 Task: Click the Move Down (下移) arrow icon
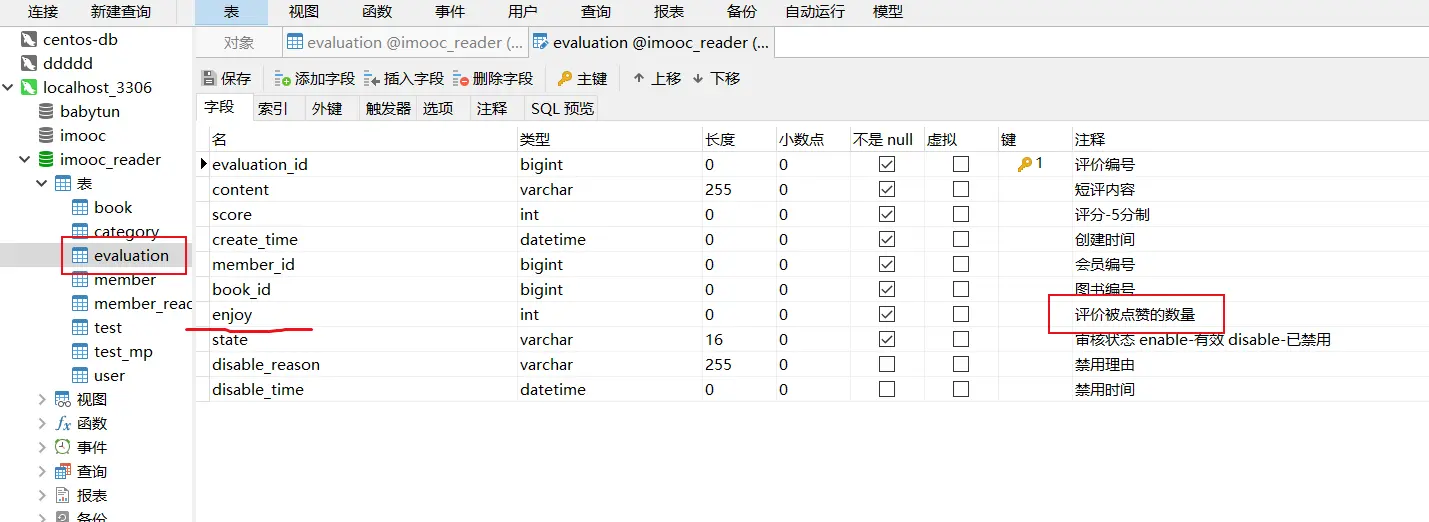coord(698,78)
